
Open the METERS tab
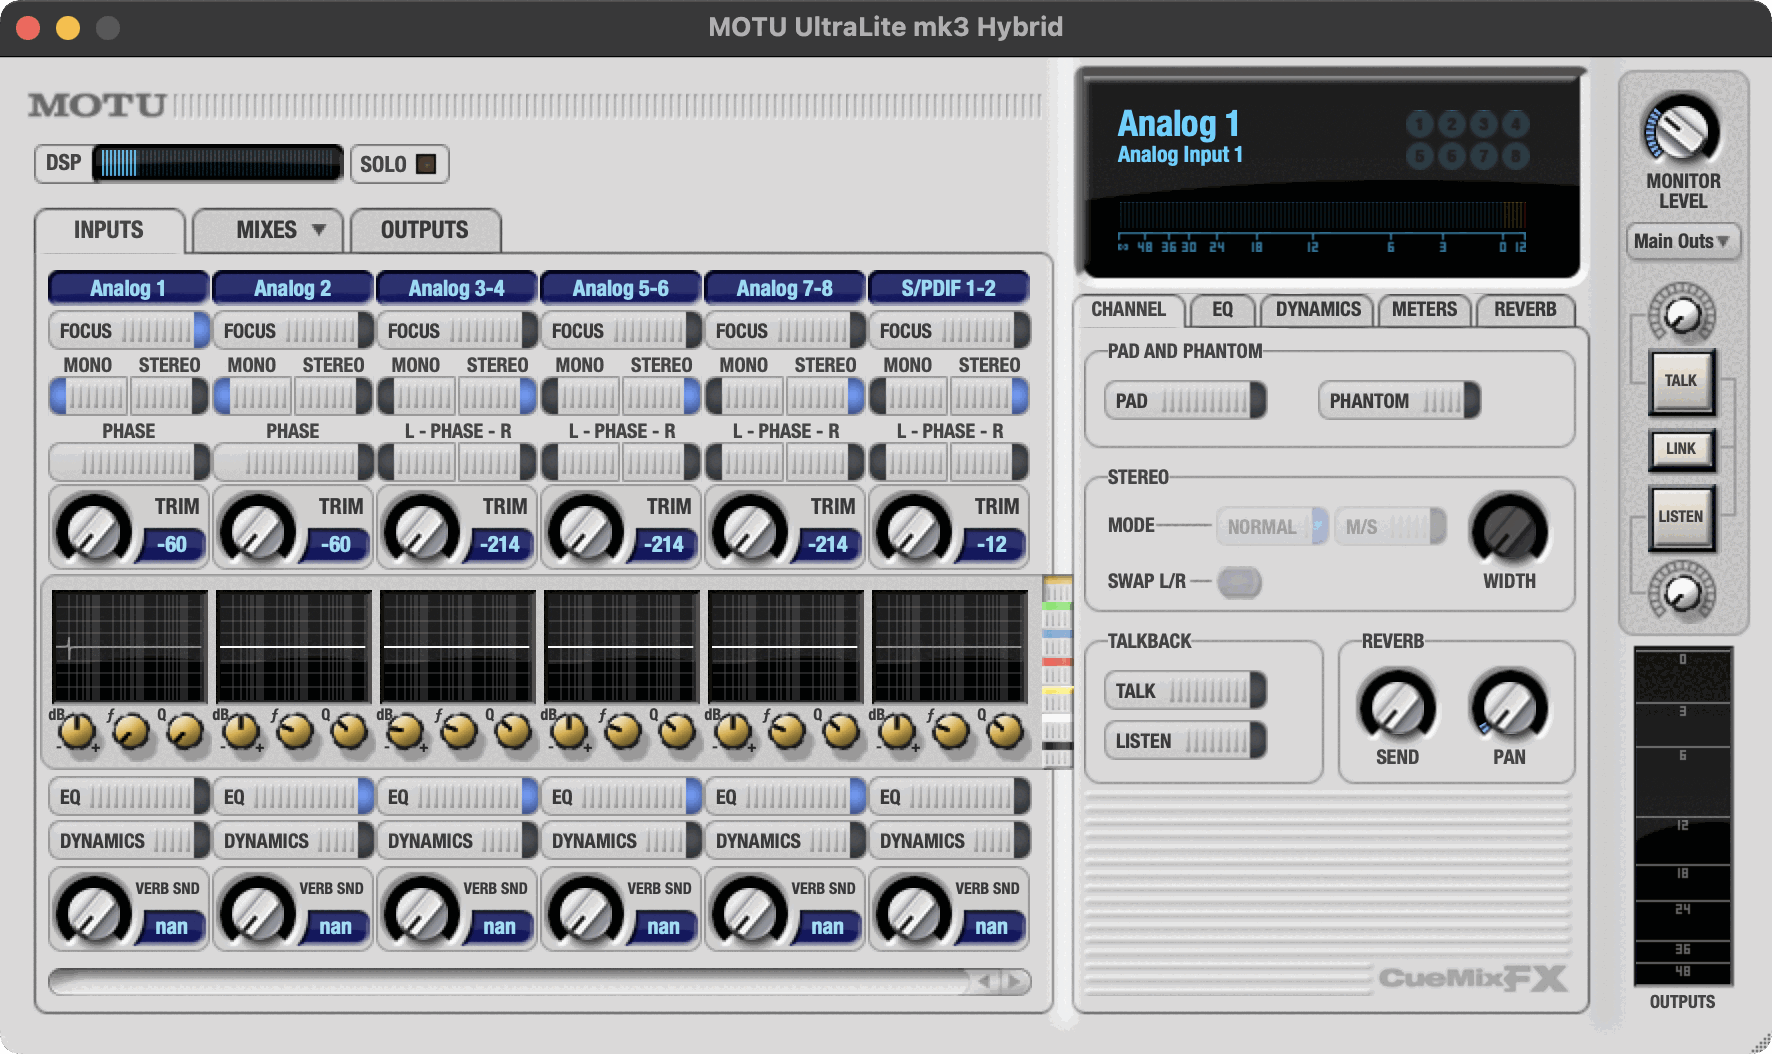tap(1424, 310)
